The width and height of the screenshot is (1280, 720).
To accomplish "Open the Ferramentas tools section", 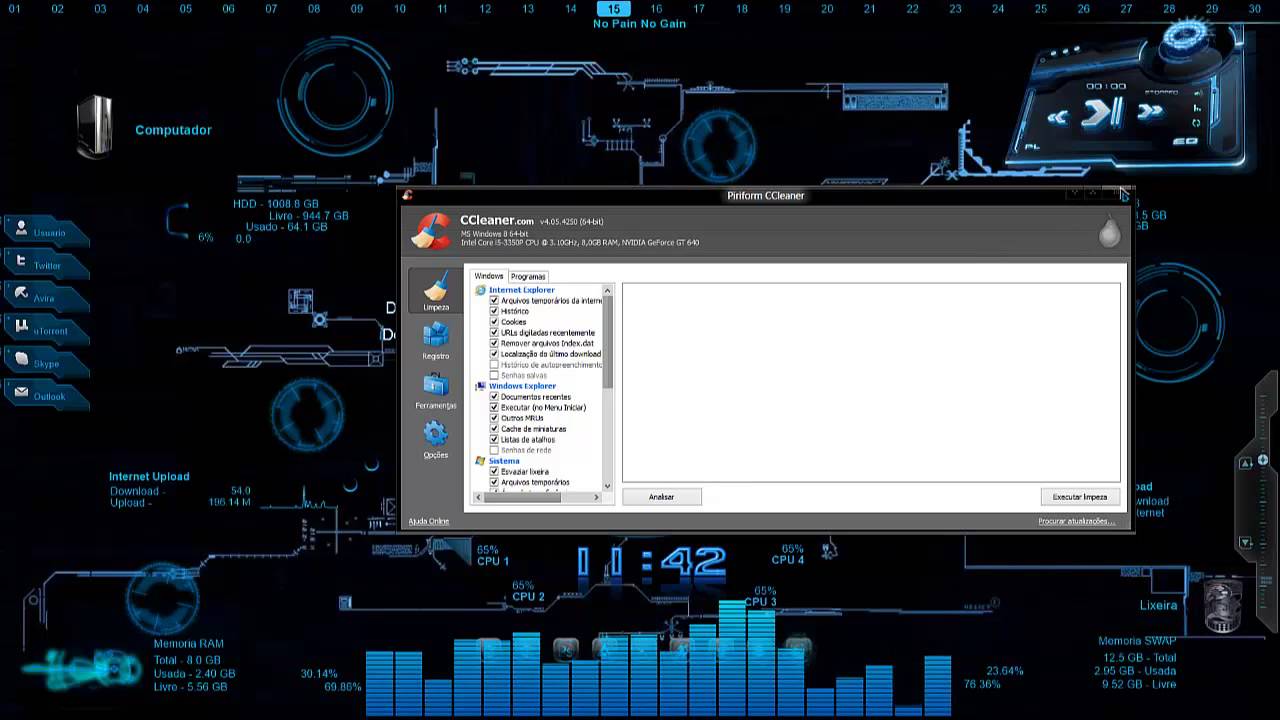I will [435, 390].
